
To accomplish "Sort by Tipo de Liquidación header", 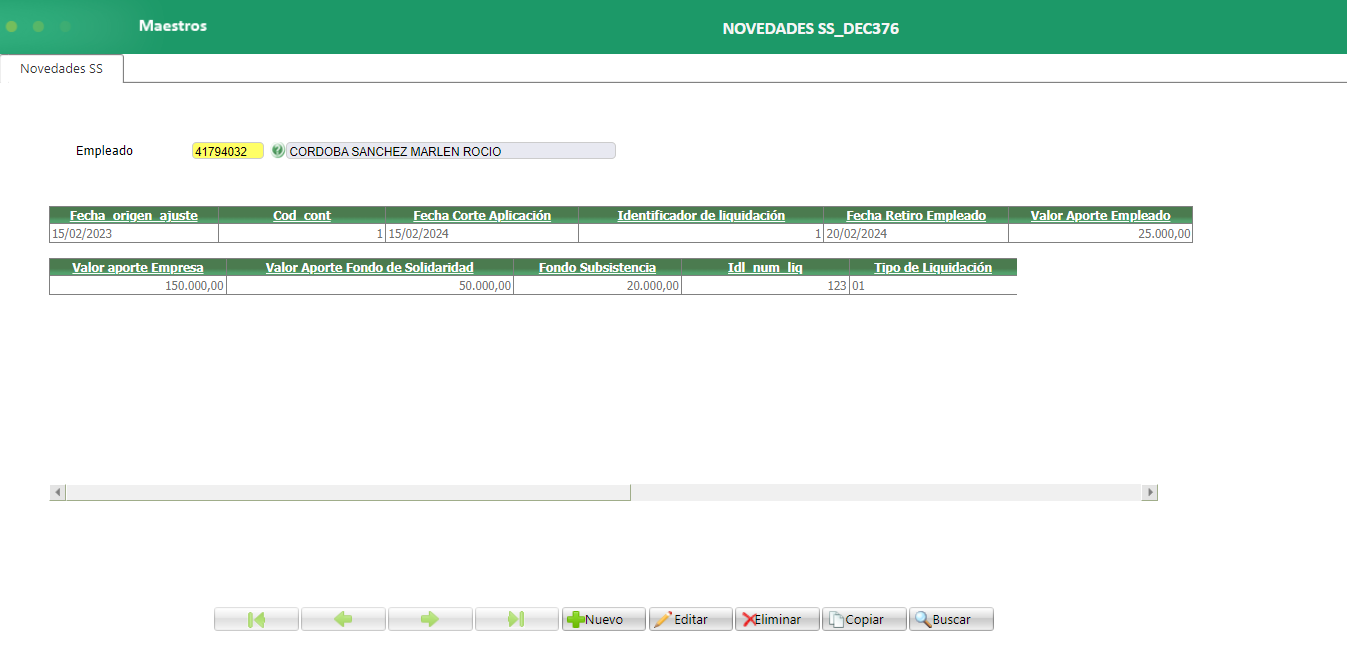I will 933,267.
